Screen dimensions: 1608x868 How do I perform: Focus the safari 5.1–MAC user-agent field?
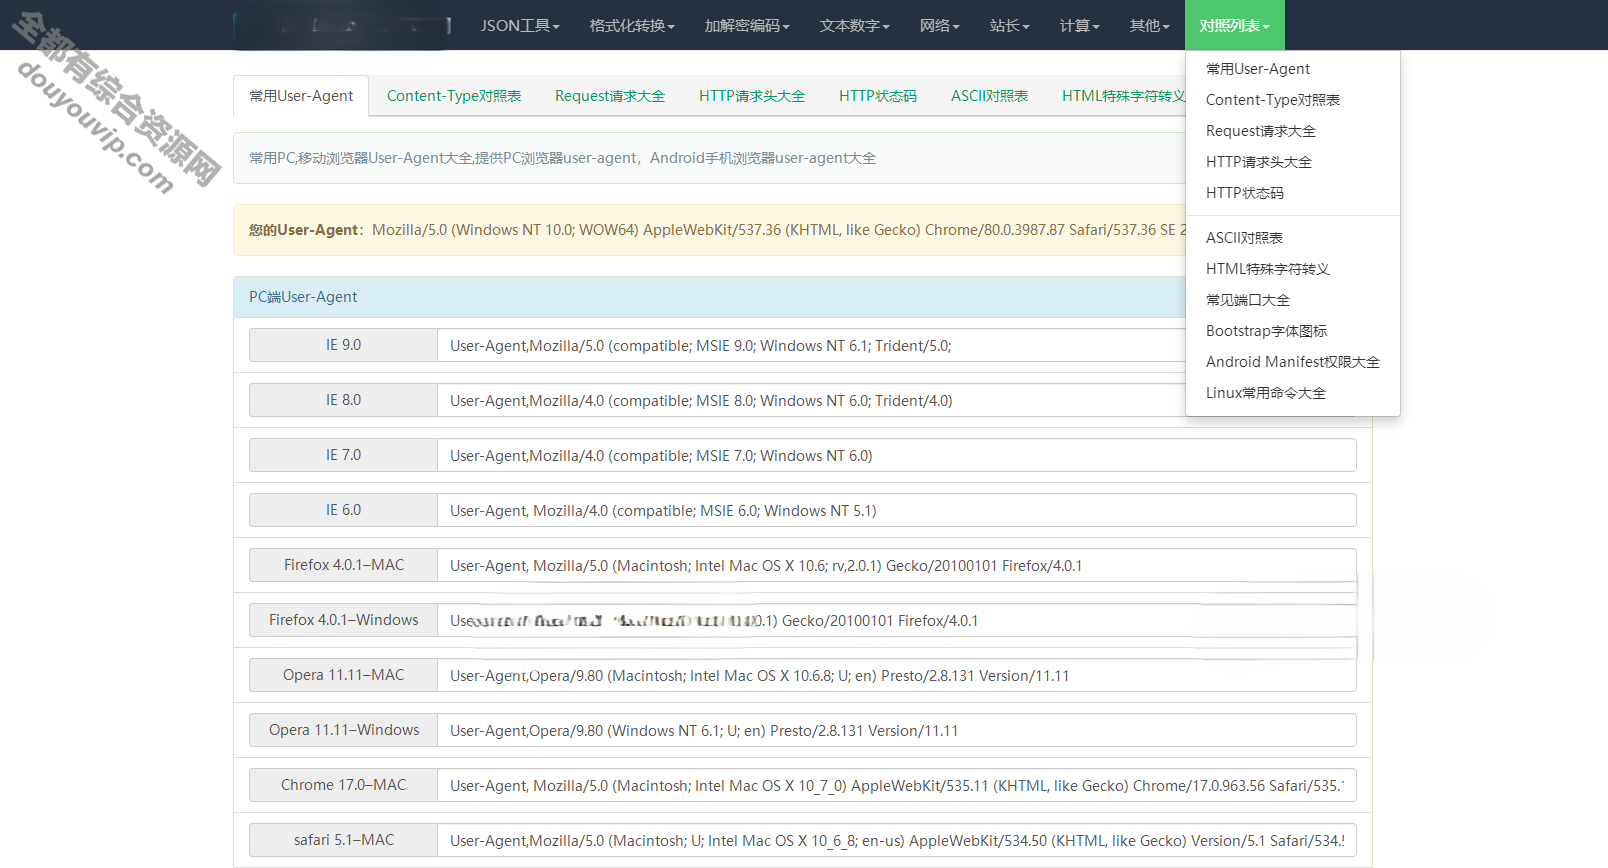pos(897,840)
